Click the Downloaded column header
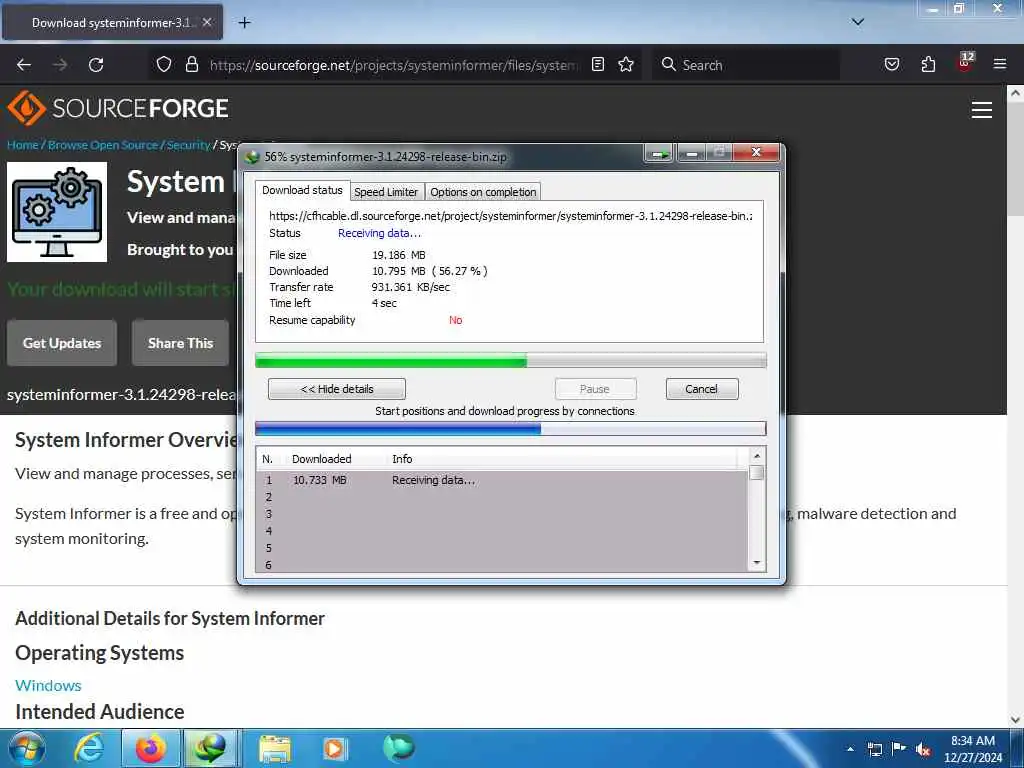Viewport: 1024px width, 768px height. click(x=321, y=459)
